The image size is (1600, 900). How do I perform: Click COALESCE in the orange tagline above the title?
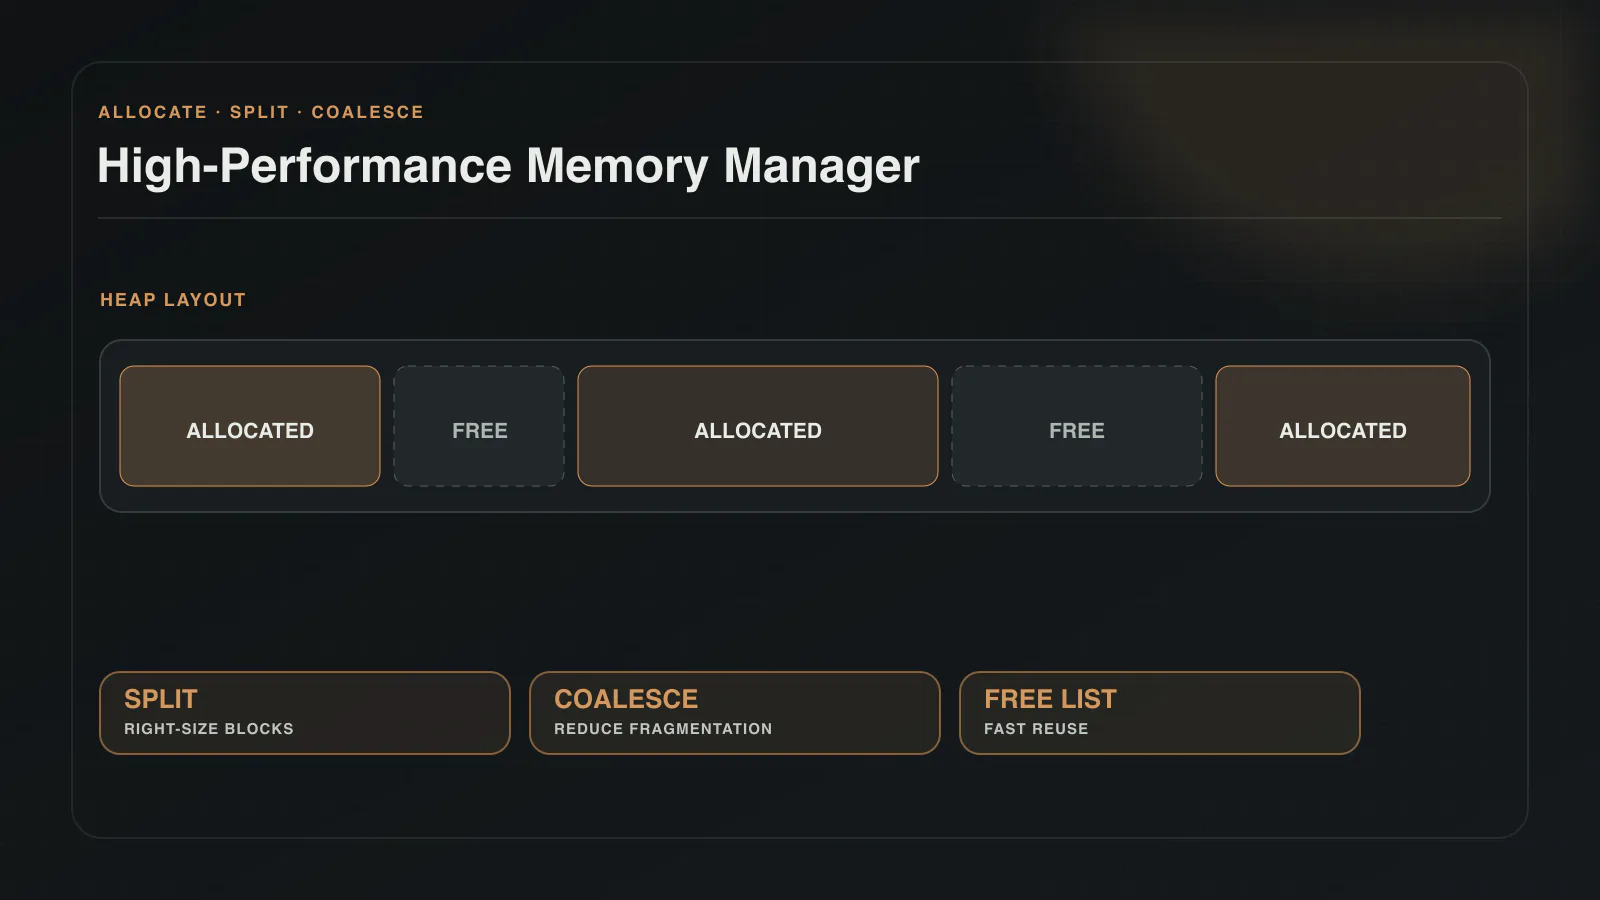tap(367, 112)
